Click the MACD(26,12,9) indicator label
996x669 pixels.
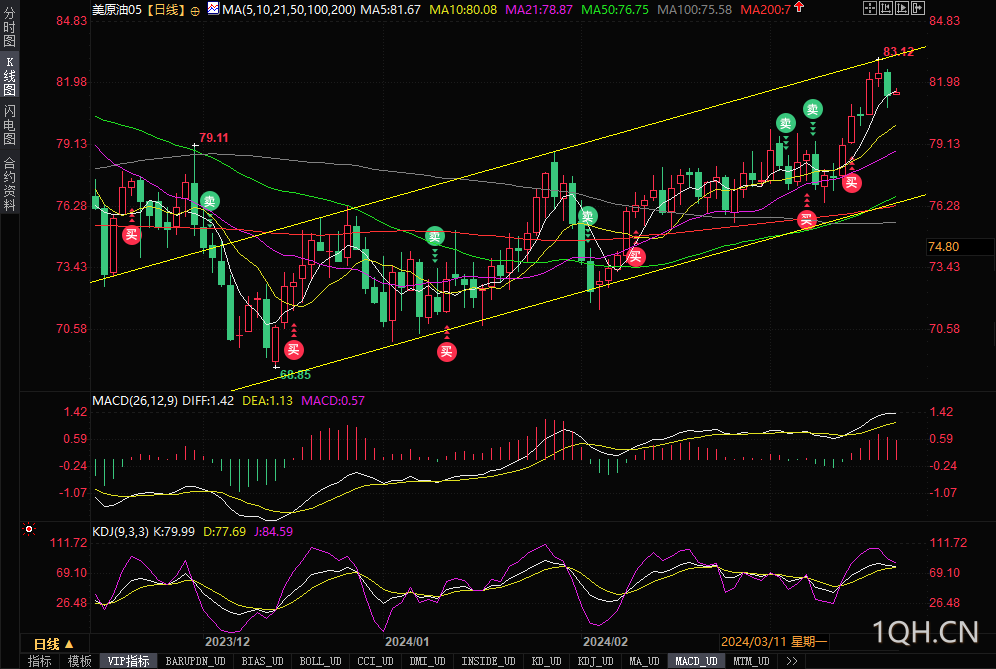tap(135, 401)
